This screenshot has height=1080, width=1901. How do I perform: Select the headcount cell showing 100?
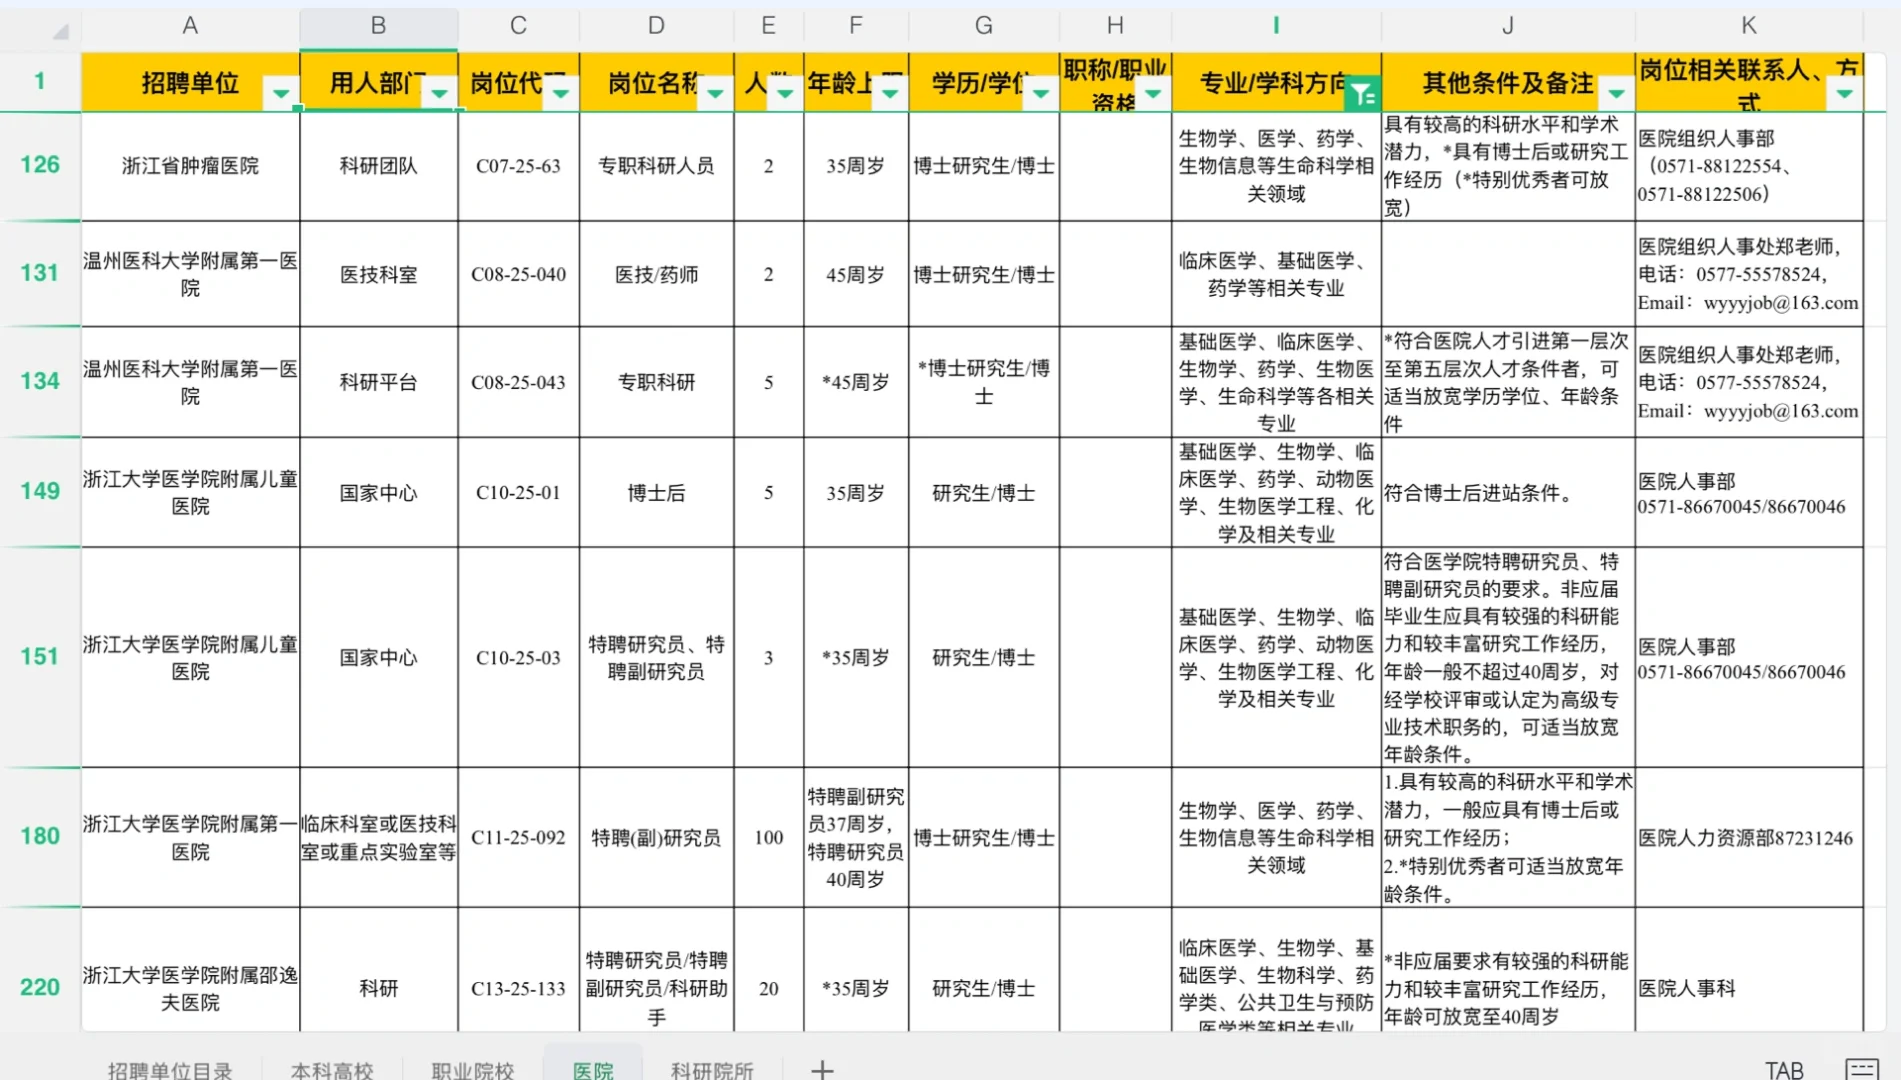click(768, 838)
